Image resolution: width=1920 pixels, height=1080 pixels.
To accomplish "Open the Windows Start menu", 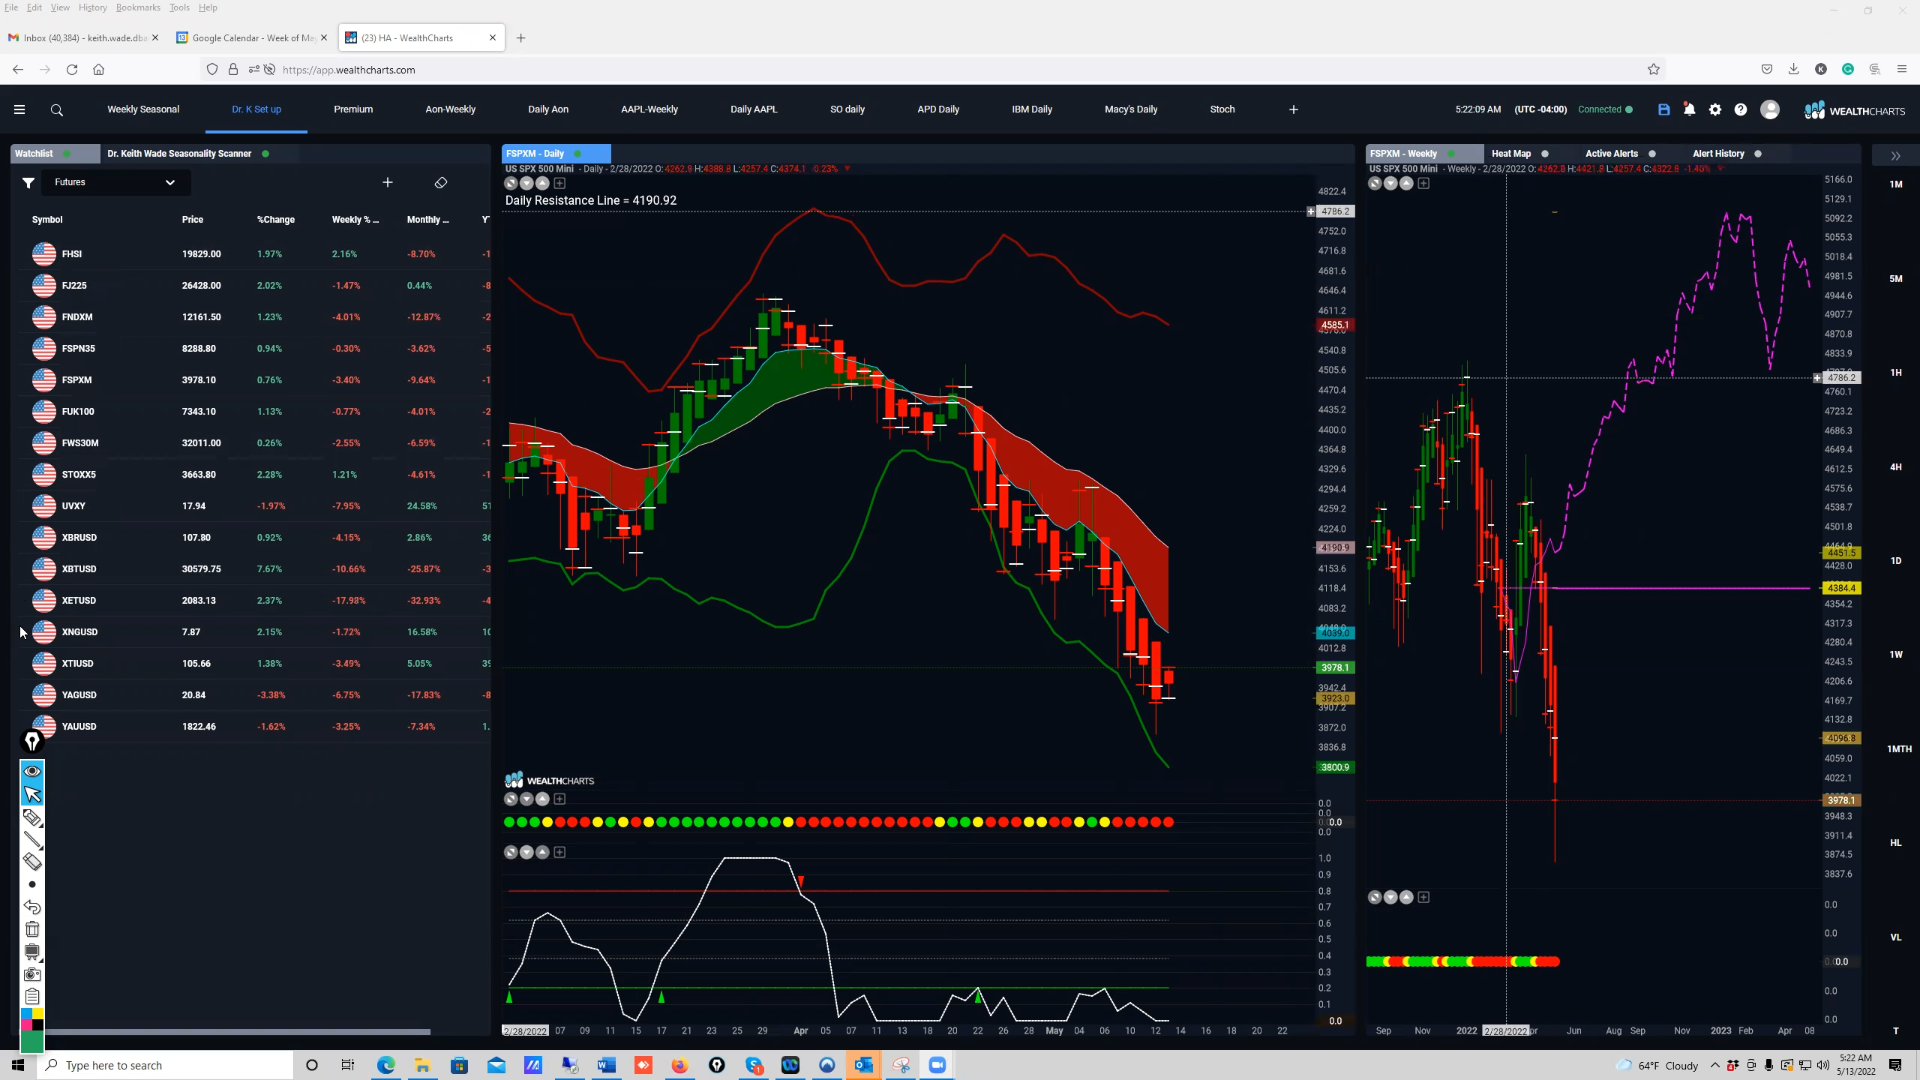I will click(x=18, y=1065).
